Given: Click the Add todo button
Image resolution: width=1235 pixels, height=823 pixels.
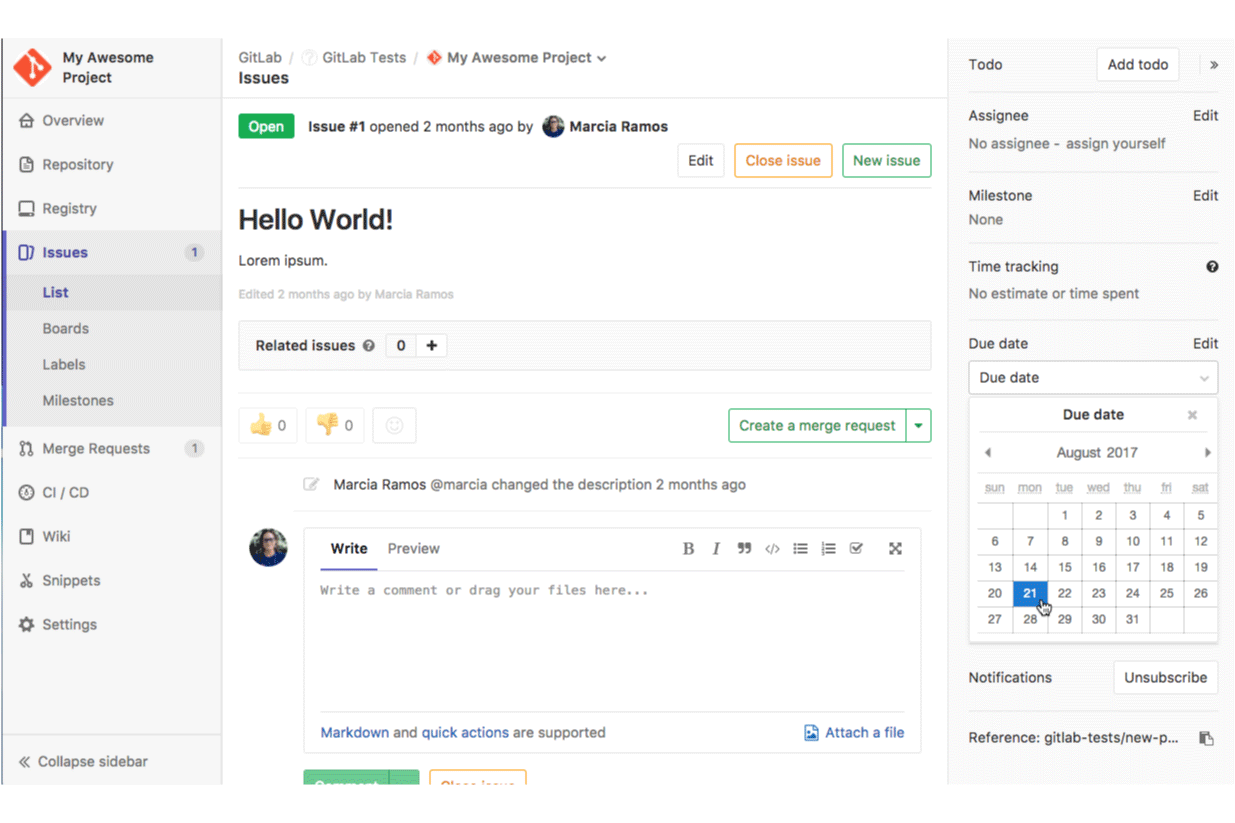Looking at the screenshot, I should pos(1138,64).
